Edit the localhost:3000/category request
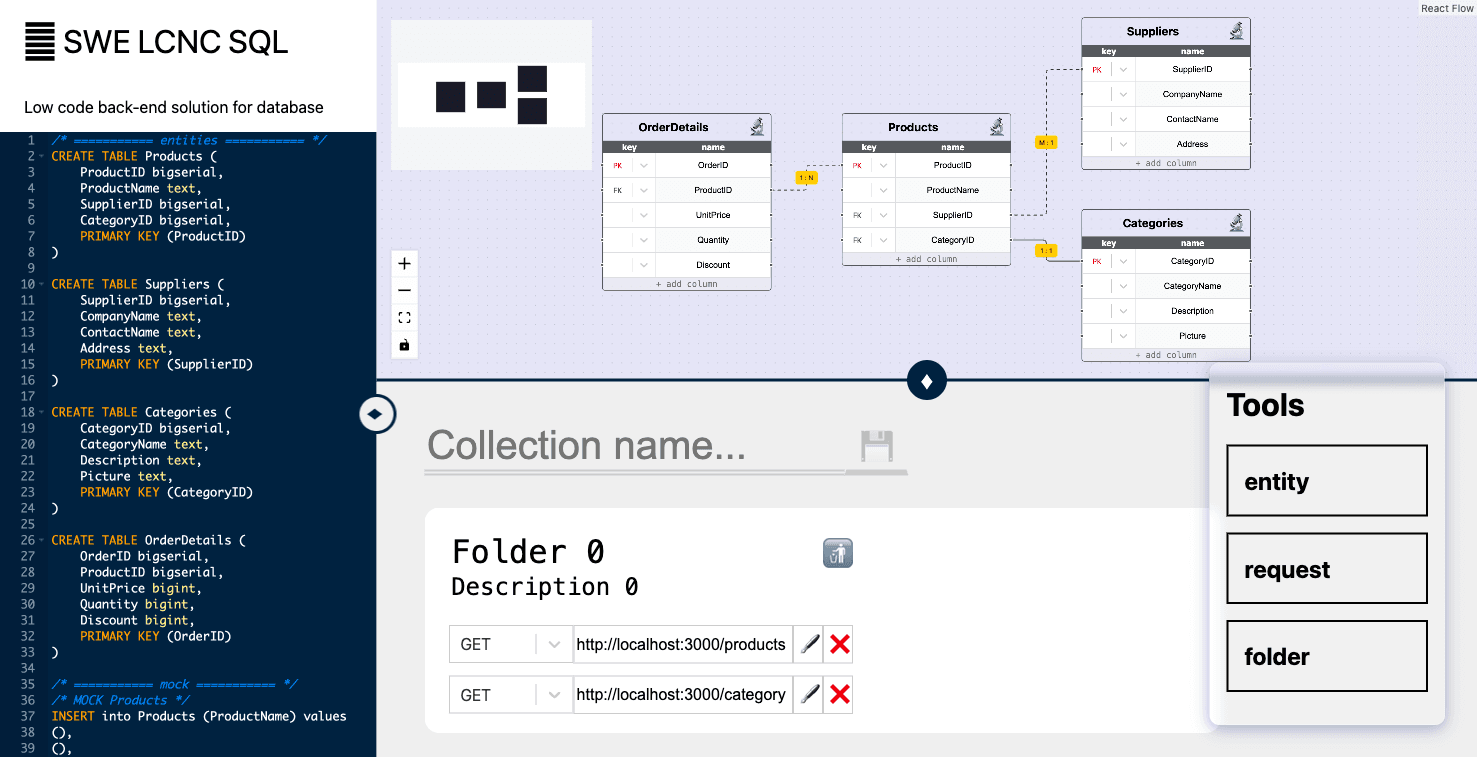Image resolution: width=1477 pixels, height=757 pixels. pyautogui.click(x=809, y=695)
